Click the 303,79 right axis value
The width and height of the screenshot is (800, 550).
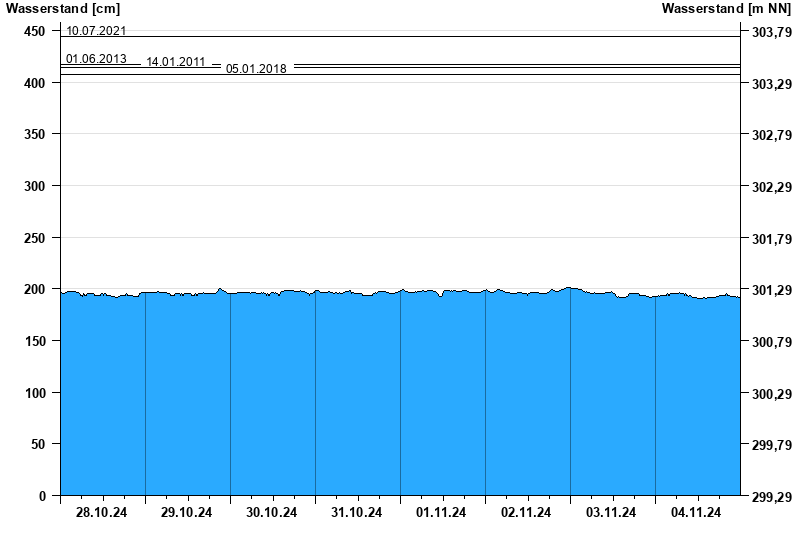pos(770,32)
